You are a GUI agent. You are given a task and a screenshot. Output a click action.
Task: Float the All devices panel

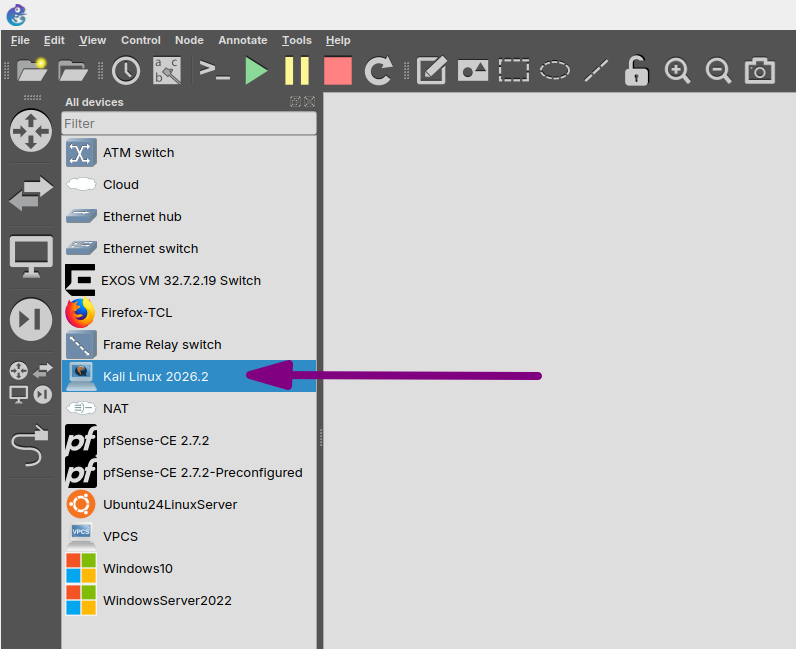[295, 102]
